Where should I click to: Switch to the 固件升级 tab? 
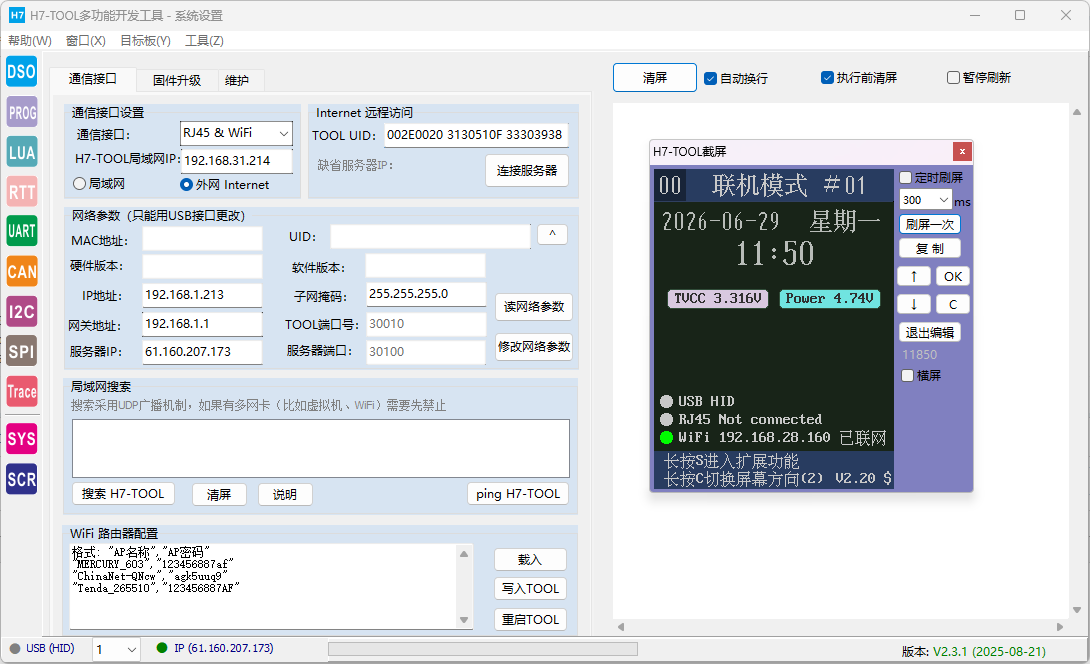click(x=177, y=80)
